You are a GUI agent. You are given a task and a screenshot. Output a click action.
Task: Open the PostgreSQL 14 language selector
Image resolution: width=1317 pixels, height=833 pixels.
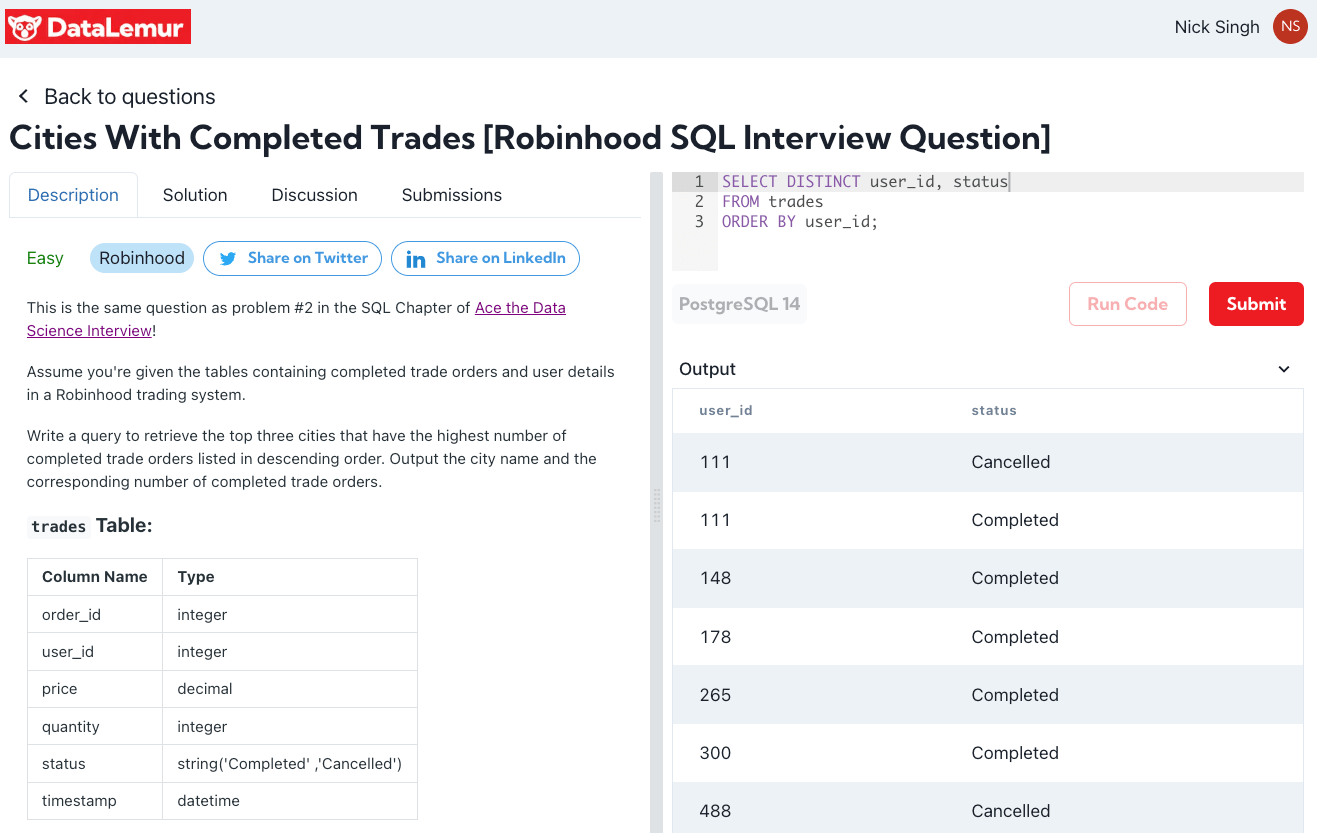pyautogui.click(x=739, y=304)
